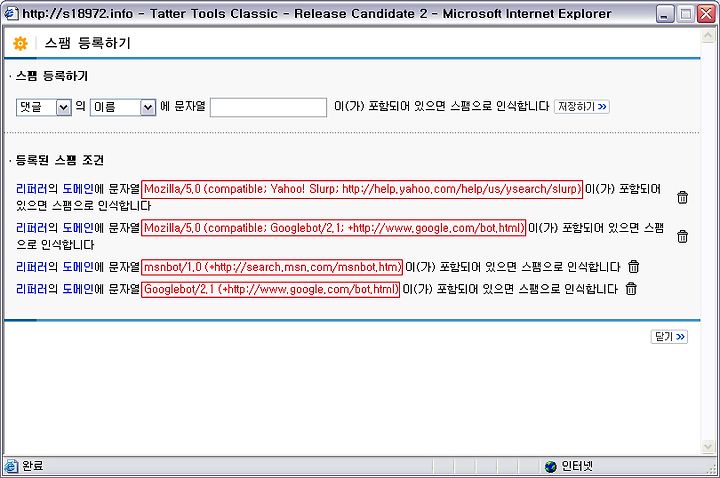Viewport: 720px width, 478px height.
Task: Click 리퍼러 link in Mozilla Googlebot compatible rule
Action: coord(32,227)
